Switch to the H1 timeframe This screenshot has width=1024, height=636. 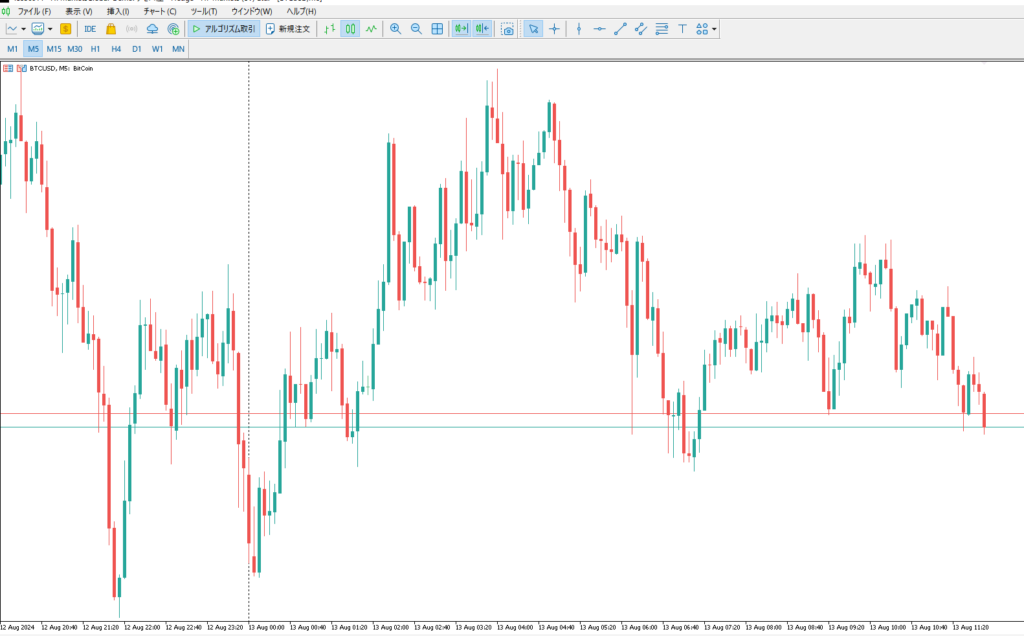tap(95, 48)
